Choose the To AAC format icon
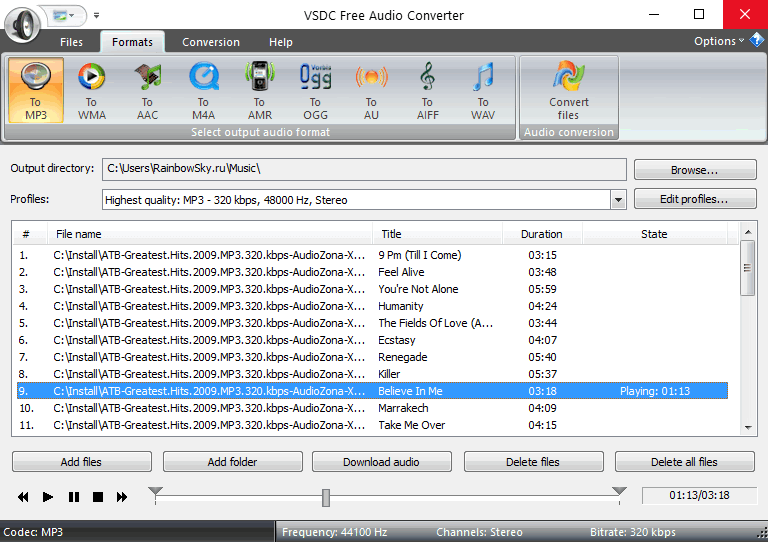 click(x=147, y=90)
